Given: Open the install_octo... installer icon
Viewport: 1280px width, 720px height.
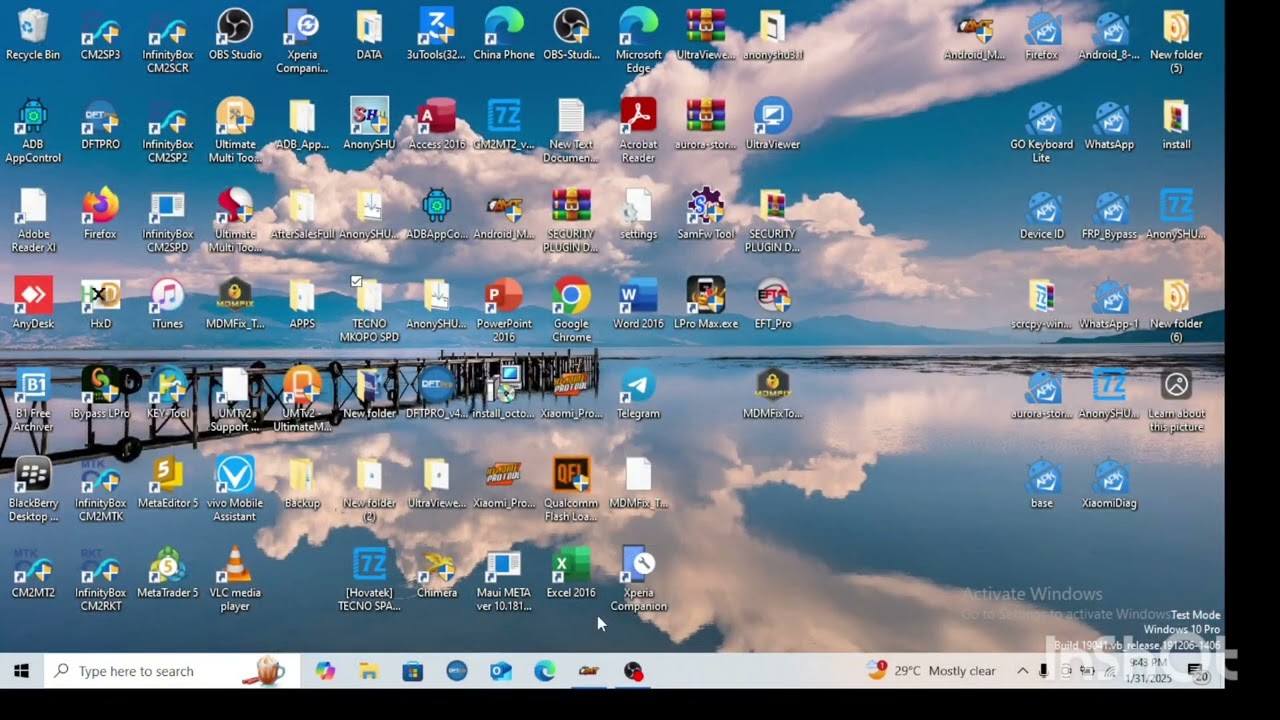Looking at the screenshot, I should tap(504, 393).
